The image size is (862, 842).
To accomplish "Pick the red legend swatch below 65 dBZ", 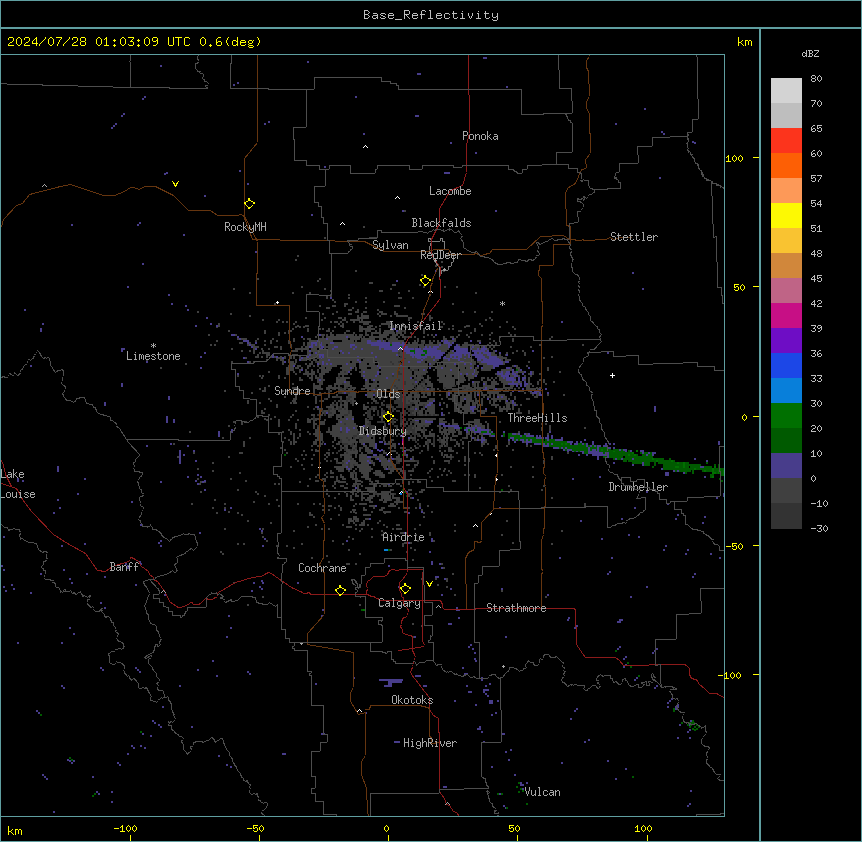I will tap(786, 140).
